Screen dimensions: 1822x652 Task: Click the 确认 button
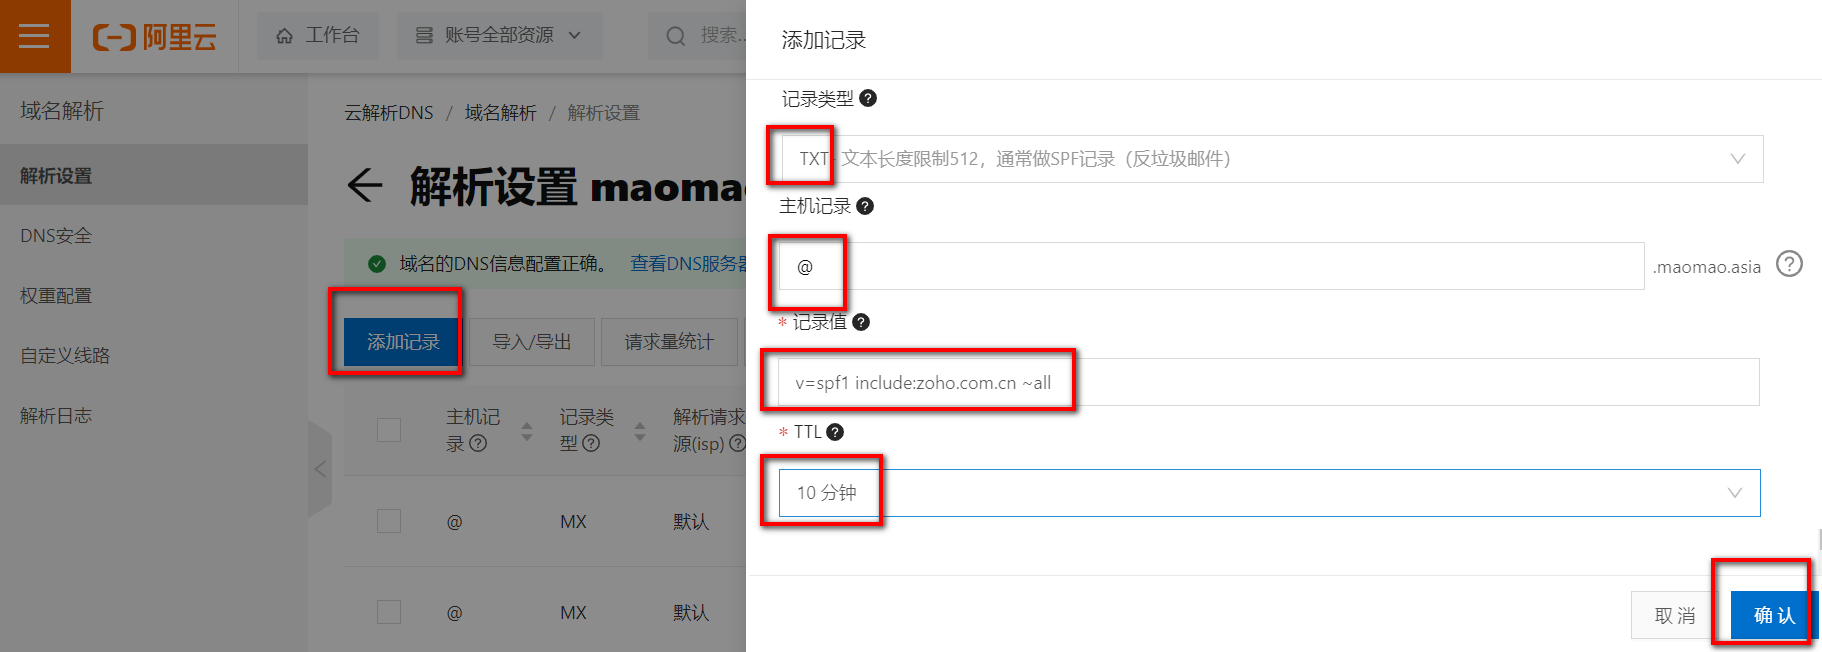click(1774, 615)
